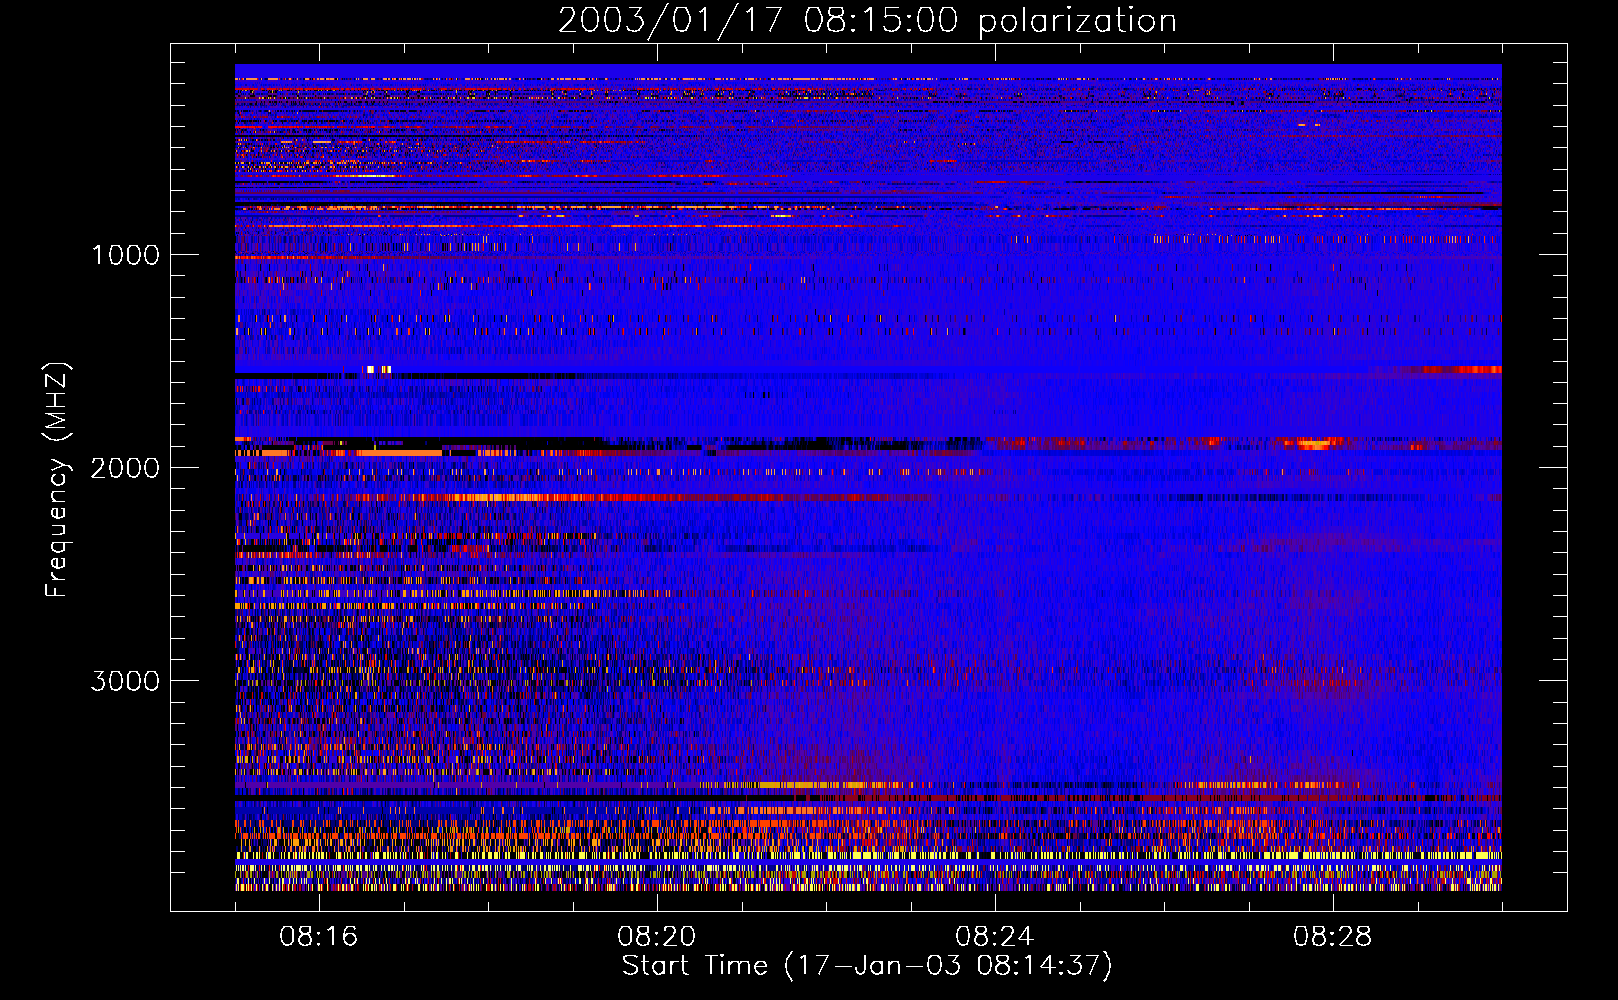
Task: Click the 3000 frequency tick label
Action: click(x=125, y=681)
